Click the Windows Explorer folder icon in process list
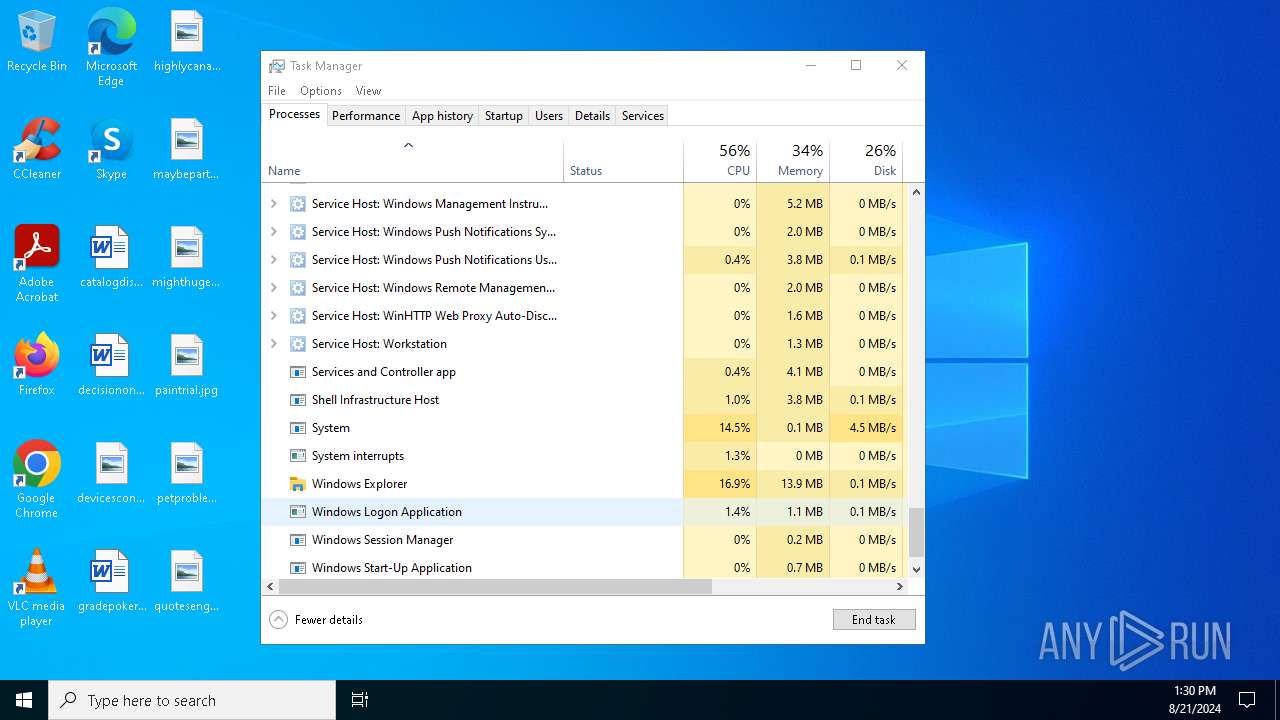The image size is (1280, 720). (297, 484)
